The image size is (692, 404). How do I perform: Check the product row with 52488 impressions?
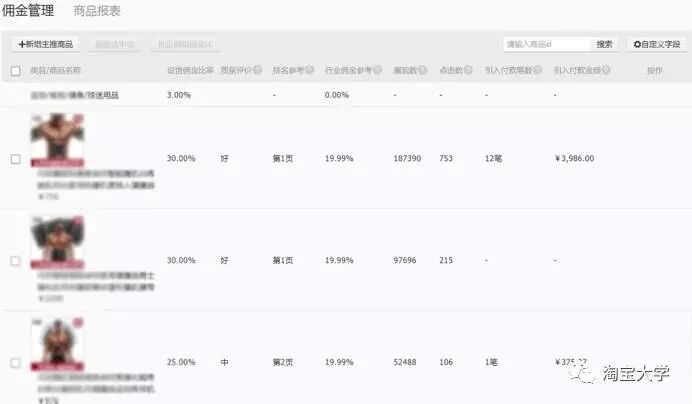coord(15,362)
